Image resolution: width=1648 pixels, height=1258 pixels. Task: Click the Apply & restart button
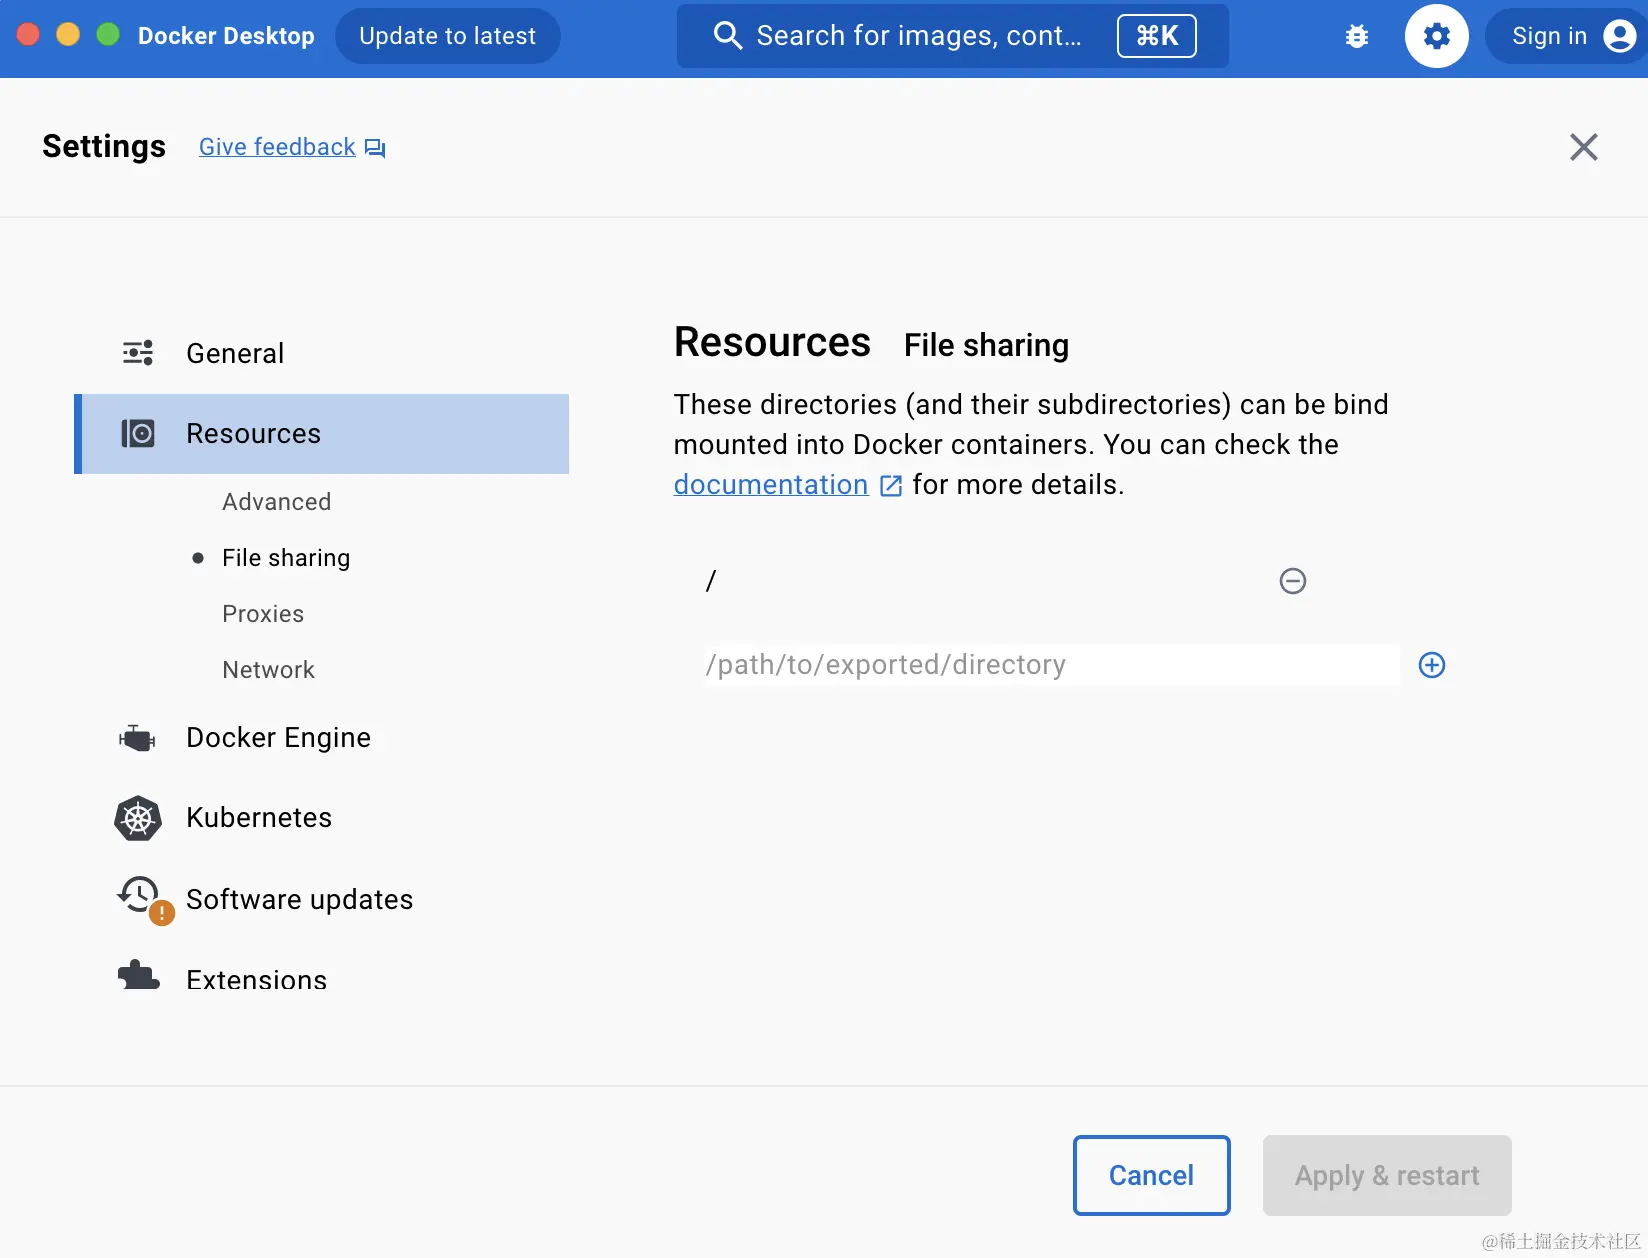pos(1387,1175)
